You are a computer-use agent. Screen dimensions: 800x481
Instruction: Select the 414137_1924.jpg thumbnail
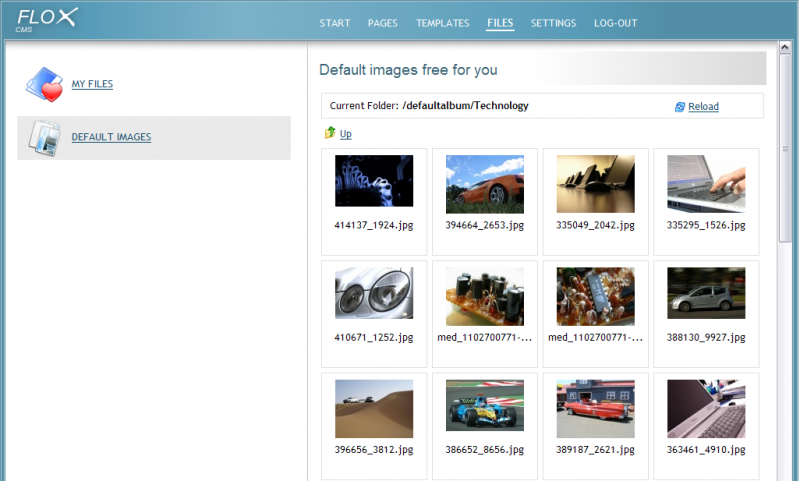(374, 181)
